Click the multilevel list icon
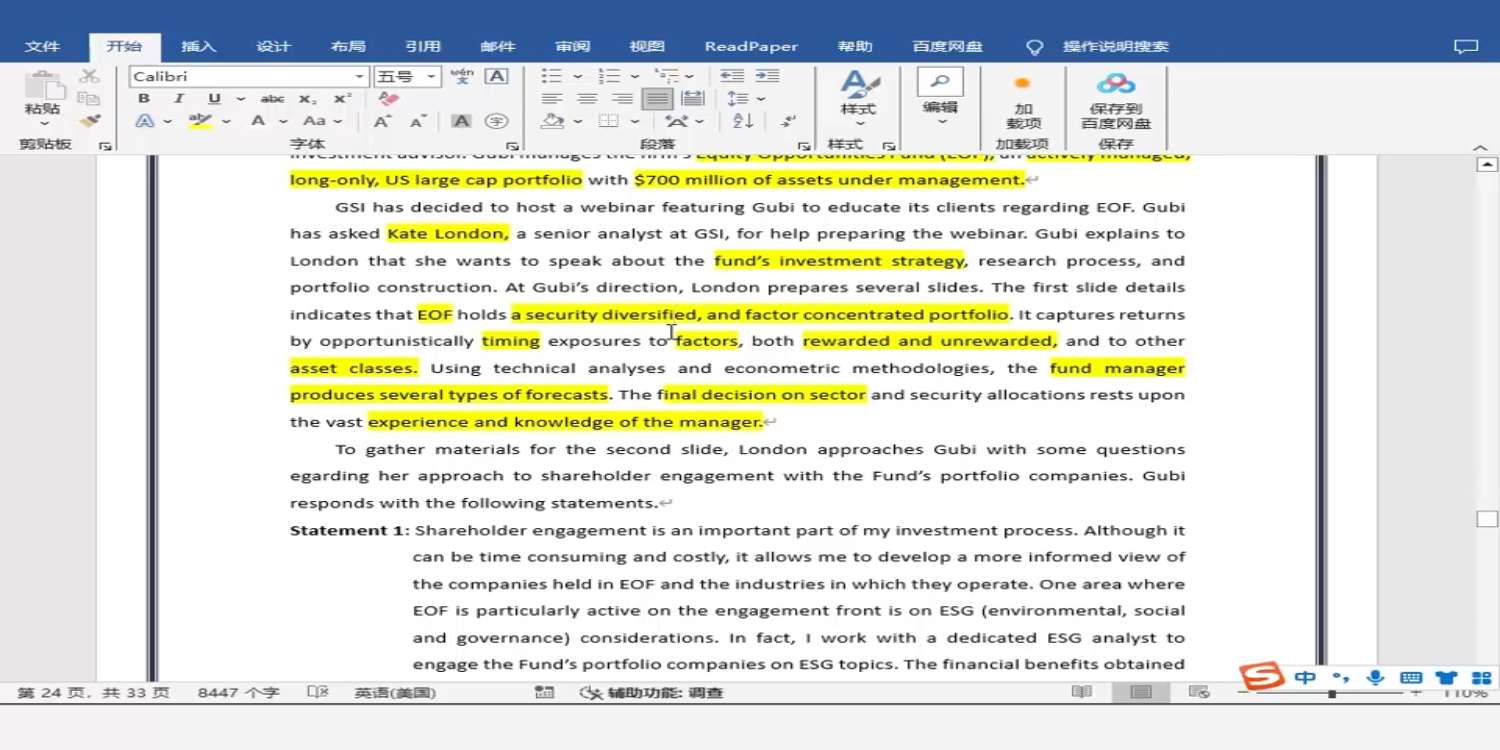Screen dimensions: 1500x750 [666, 76]
